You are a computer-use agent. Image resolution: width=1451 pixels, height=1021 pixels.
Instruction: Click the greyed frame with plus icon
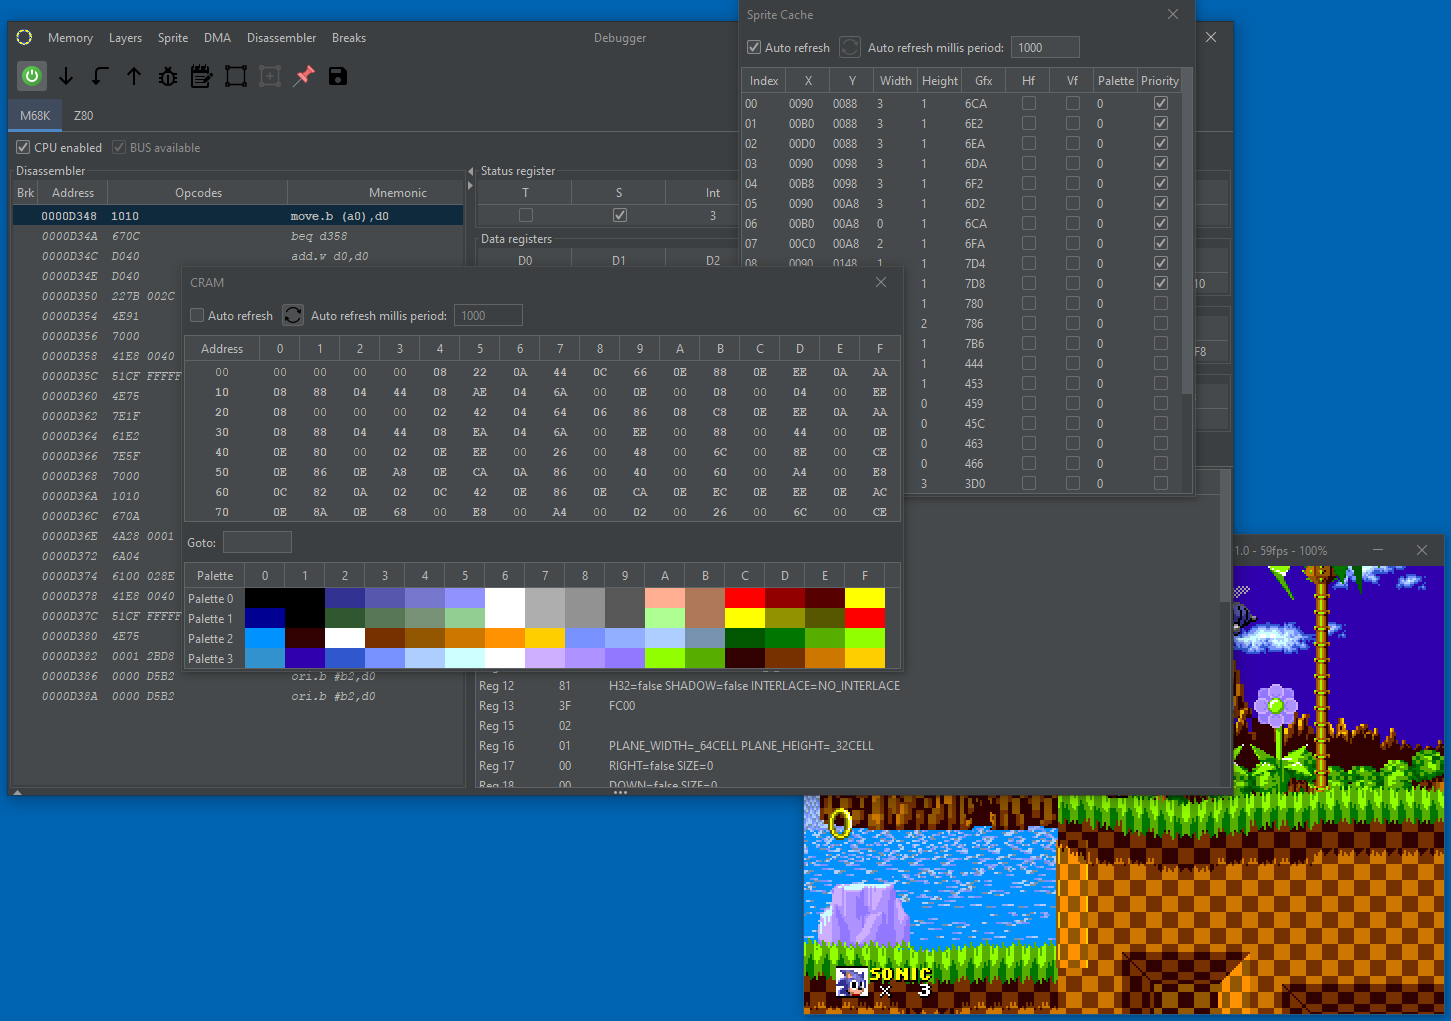pos(270,76)
